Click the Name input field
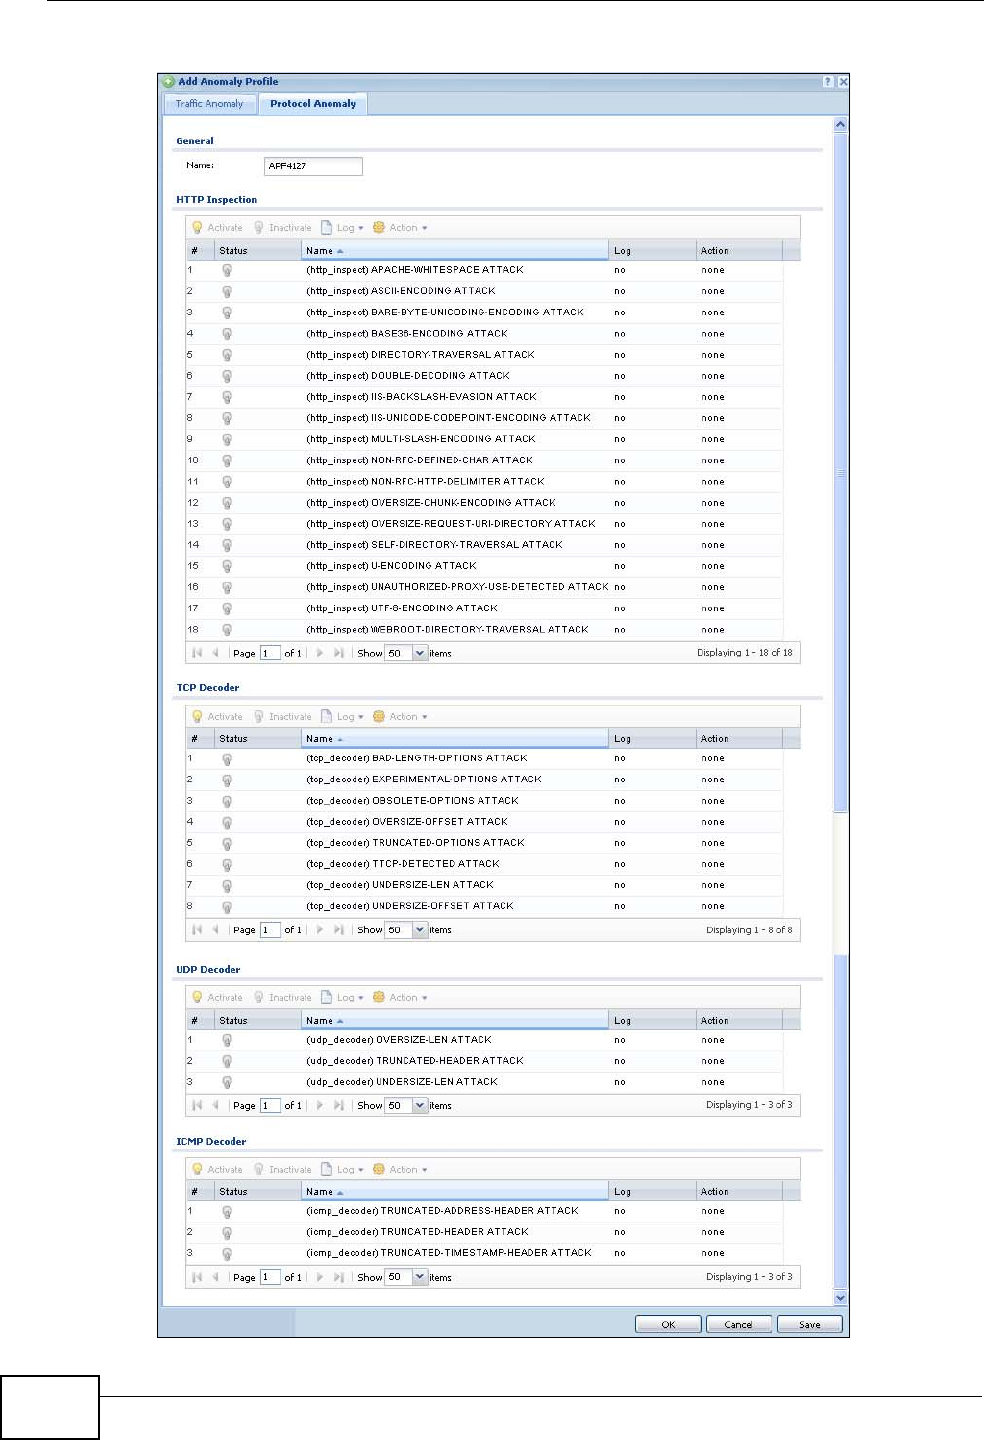The width and height of the screenshot is (984, 1440). point(313,166)
